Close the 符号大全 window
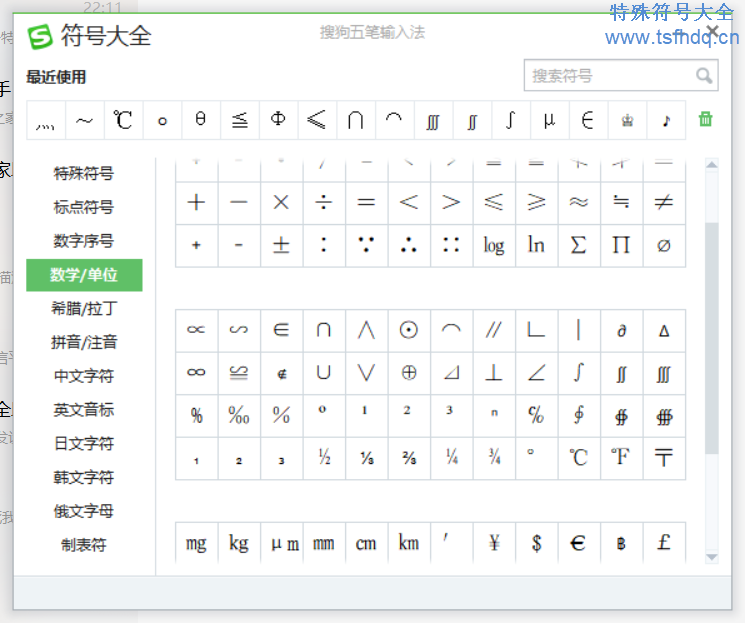The image size is (745, 623). 712,32
